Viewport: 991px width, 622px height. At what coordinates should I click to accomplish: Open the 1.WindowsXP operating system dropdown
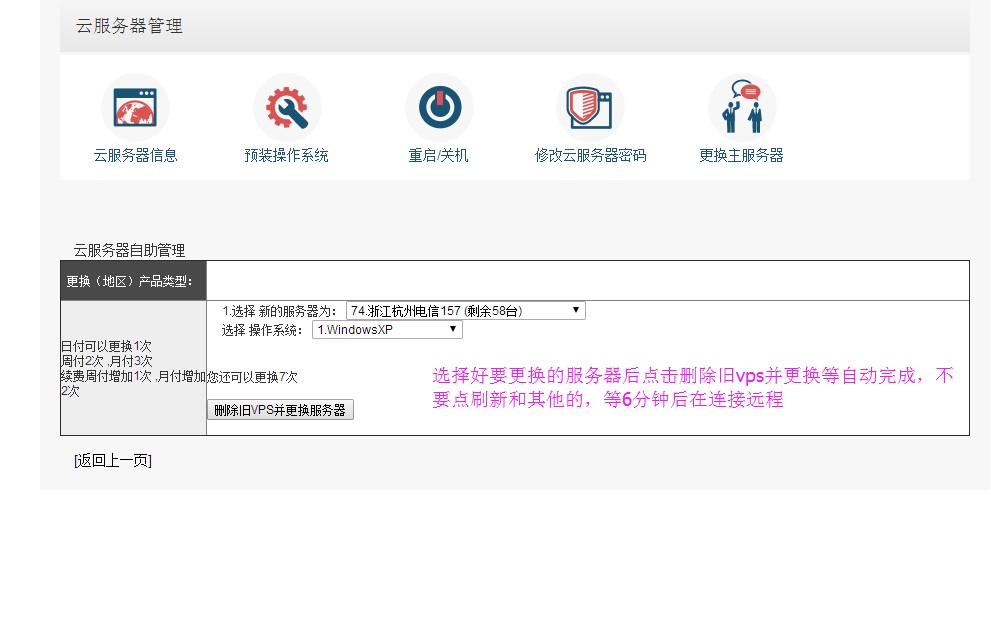pos(387,330)
